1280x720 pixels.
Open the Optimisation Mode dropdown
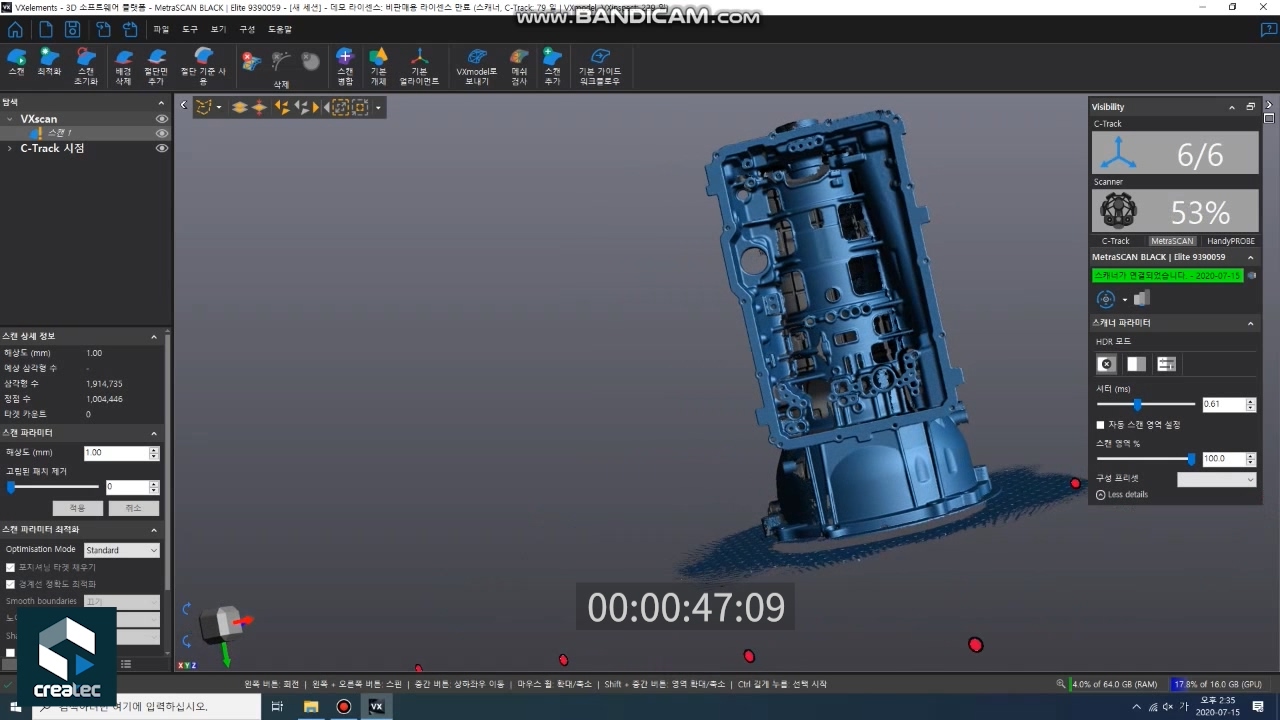[x=121, y=550]
